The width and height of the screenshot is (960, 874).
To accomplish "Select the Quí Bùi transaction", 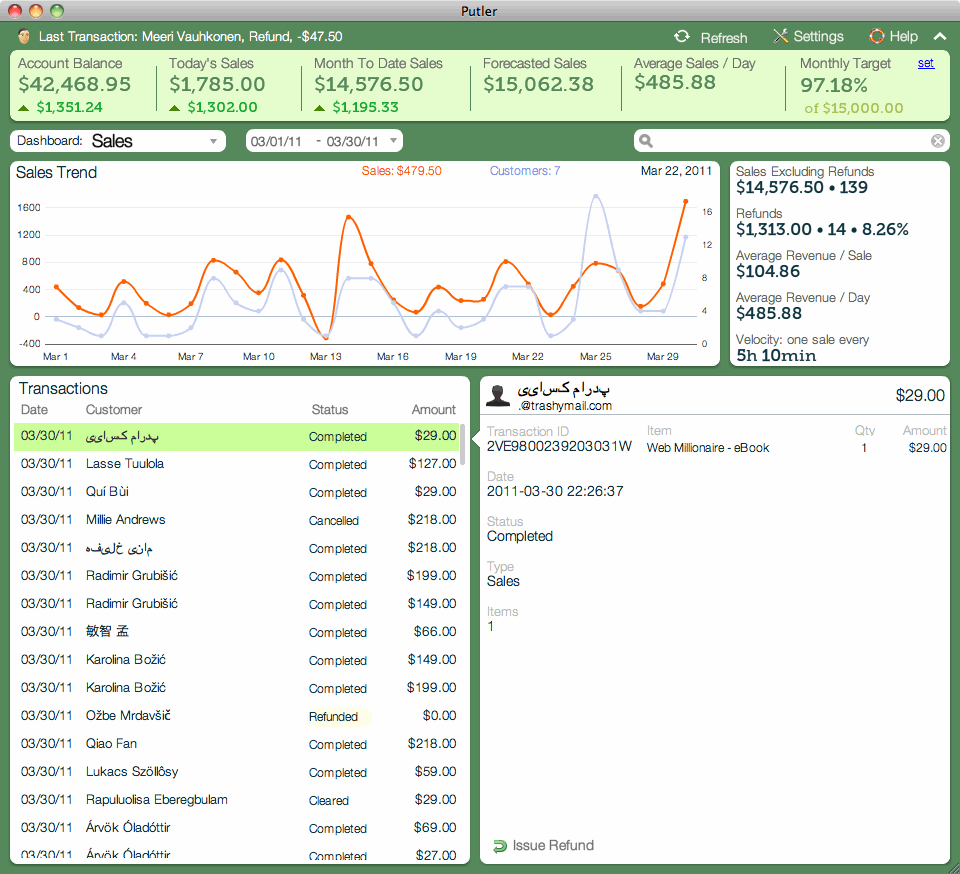I will point(236,492).
